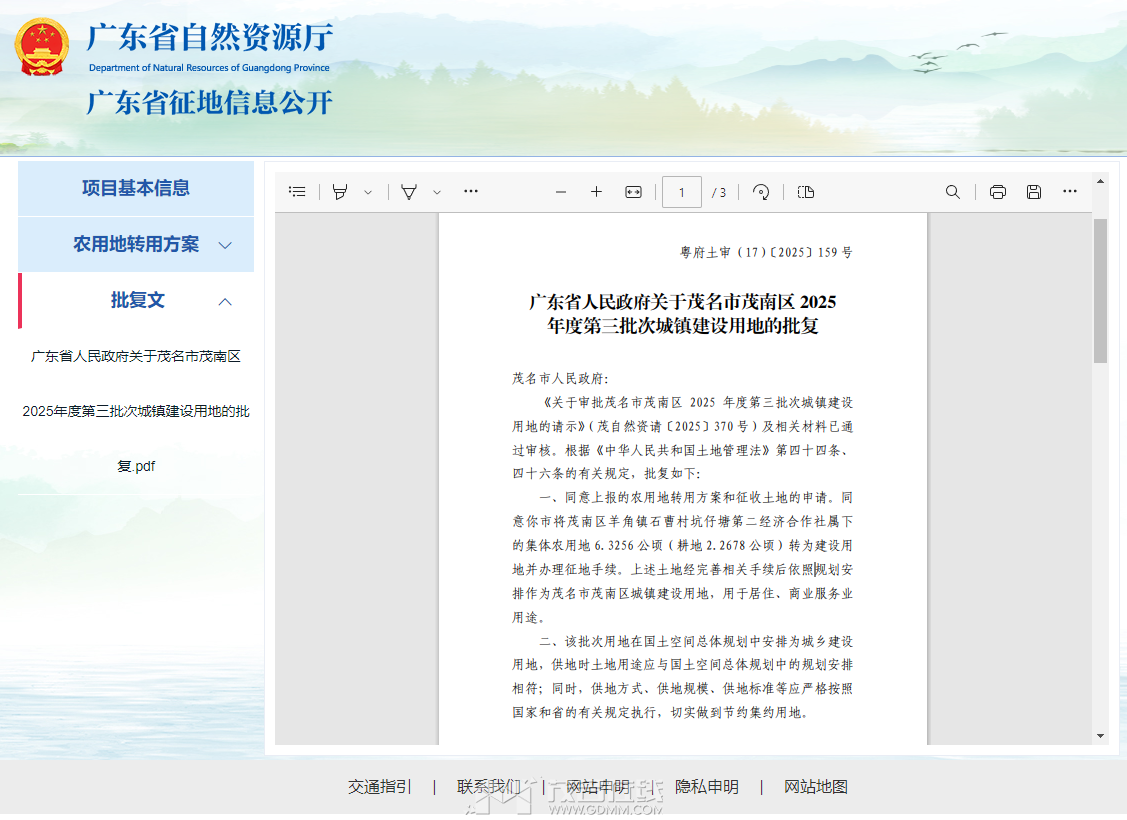This screenshot has width=1127, height=820.
Task: Select the PDF highlight tool
Action: pyautogui.click(x=340, y=192)
